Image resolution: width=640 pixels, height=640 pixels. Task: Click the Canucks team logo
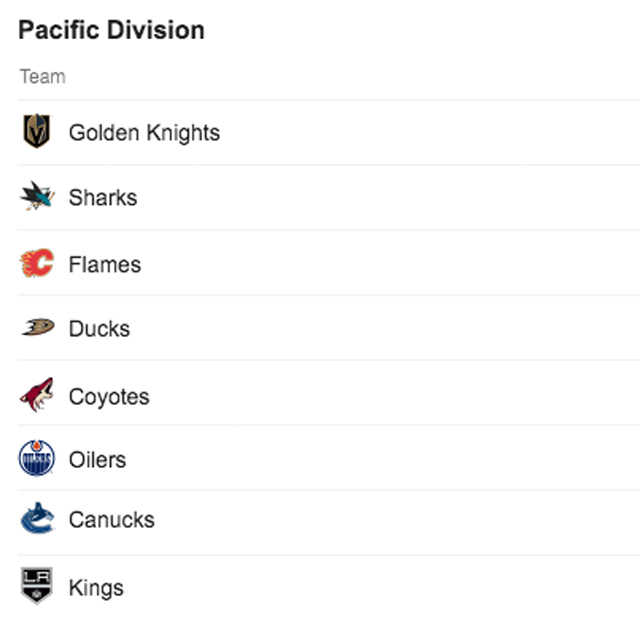[37, 519]
